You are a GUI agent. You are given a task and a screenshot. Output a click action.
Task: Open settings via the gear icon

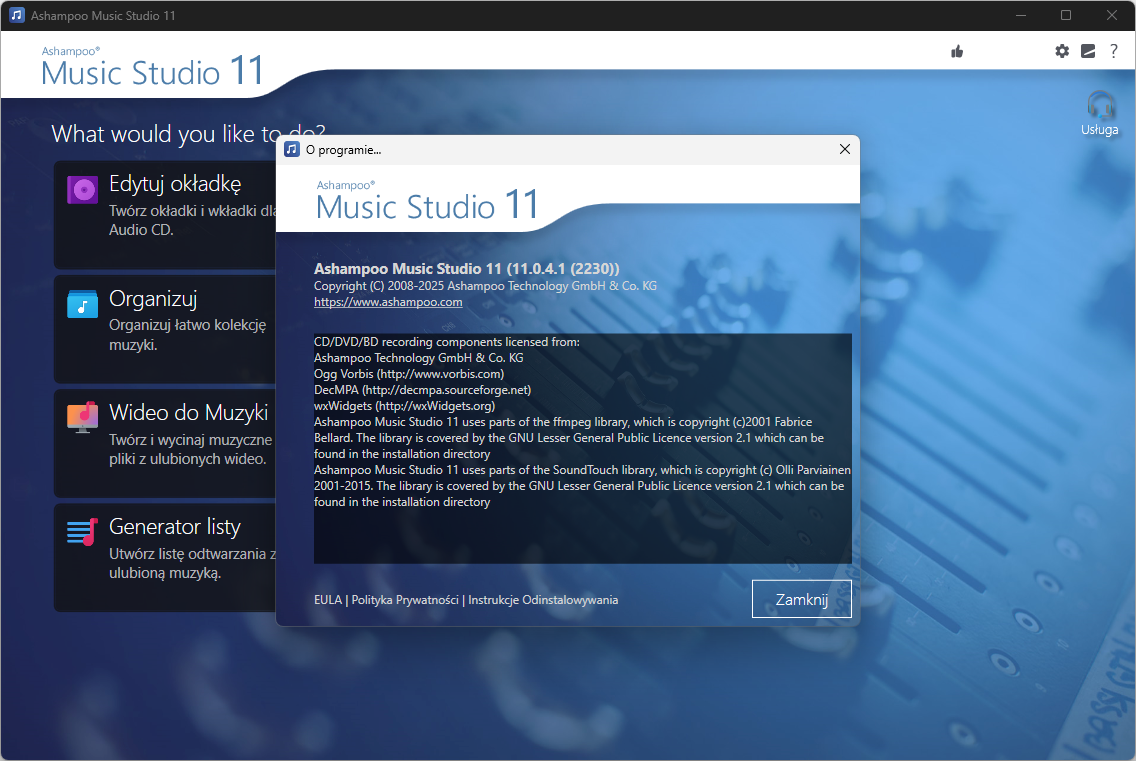(1061, 51)
